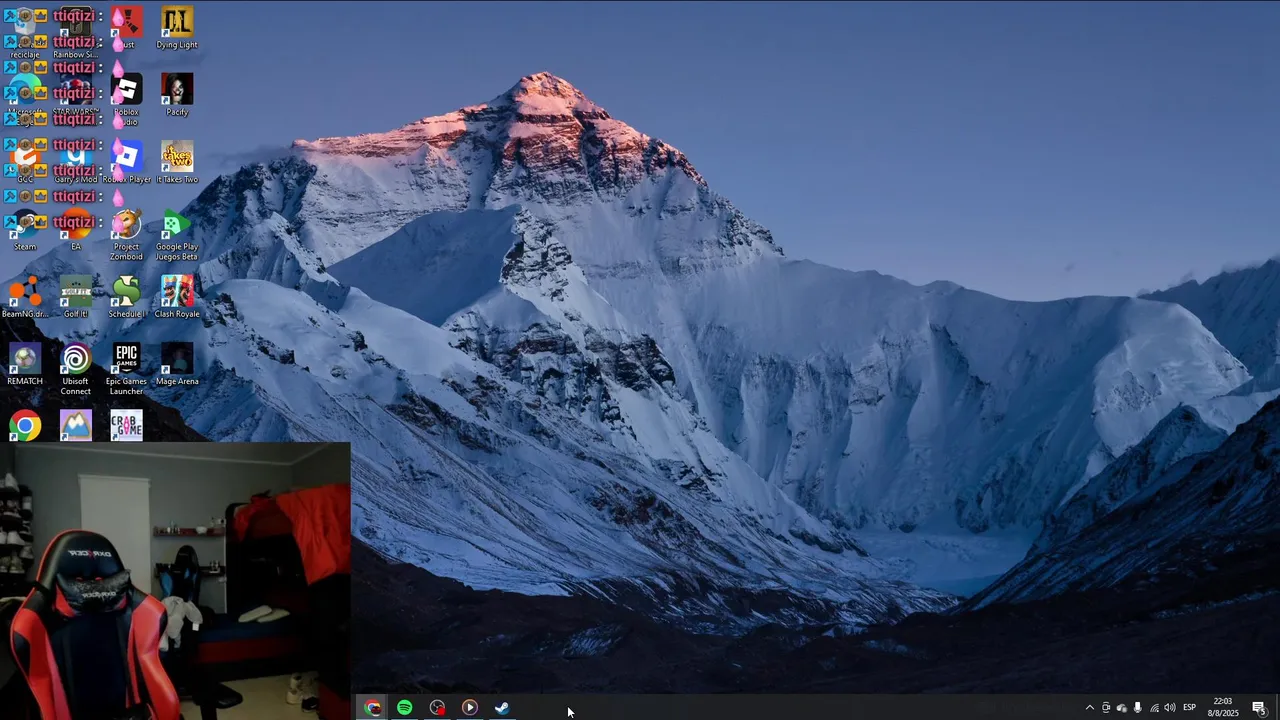This screenshot has width=1280, height=720.
Task: Open the notification center icon
Action: pos(1259,708)
